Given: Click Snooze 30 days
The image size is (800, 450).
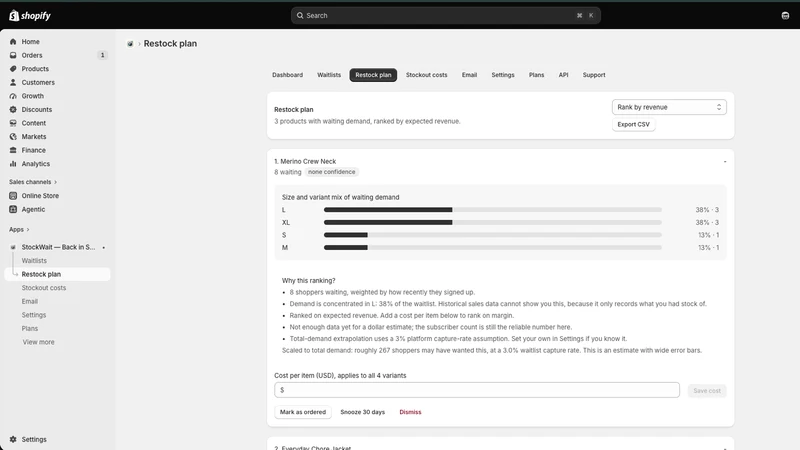Looking at the screenshot, I should pyautogui.click(x=362, y=412).
